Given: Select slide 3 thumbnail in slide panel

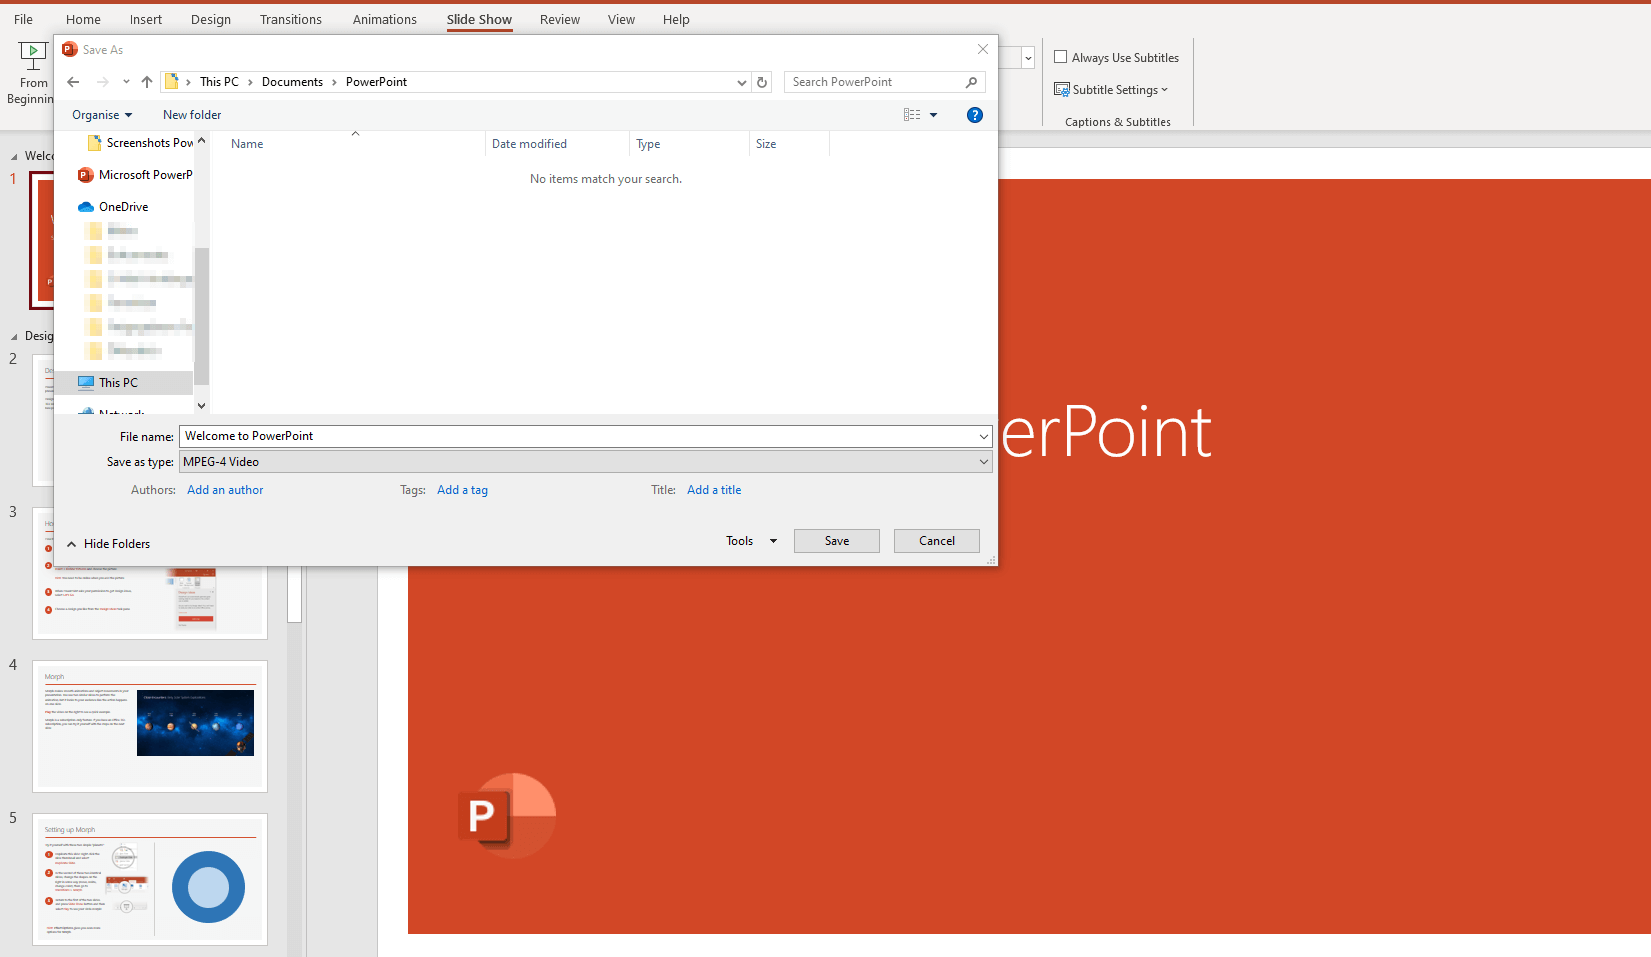Looking at the screenshot, I should click(150, 603).
